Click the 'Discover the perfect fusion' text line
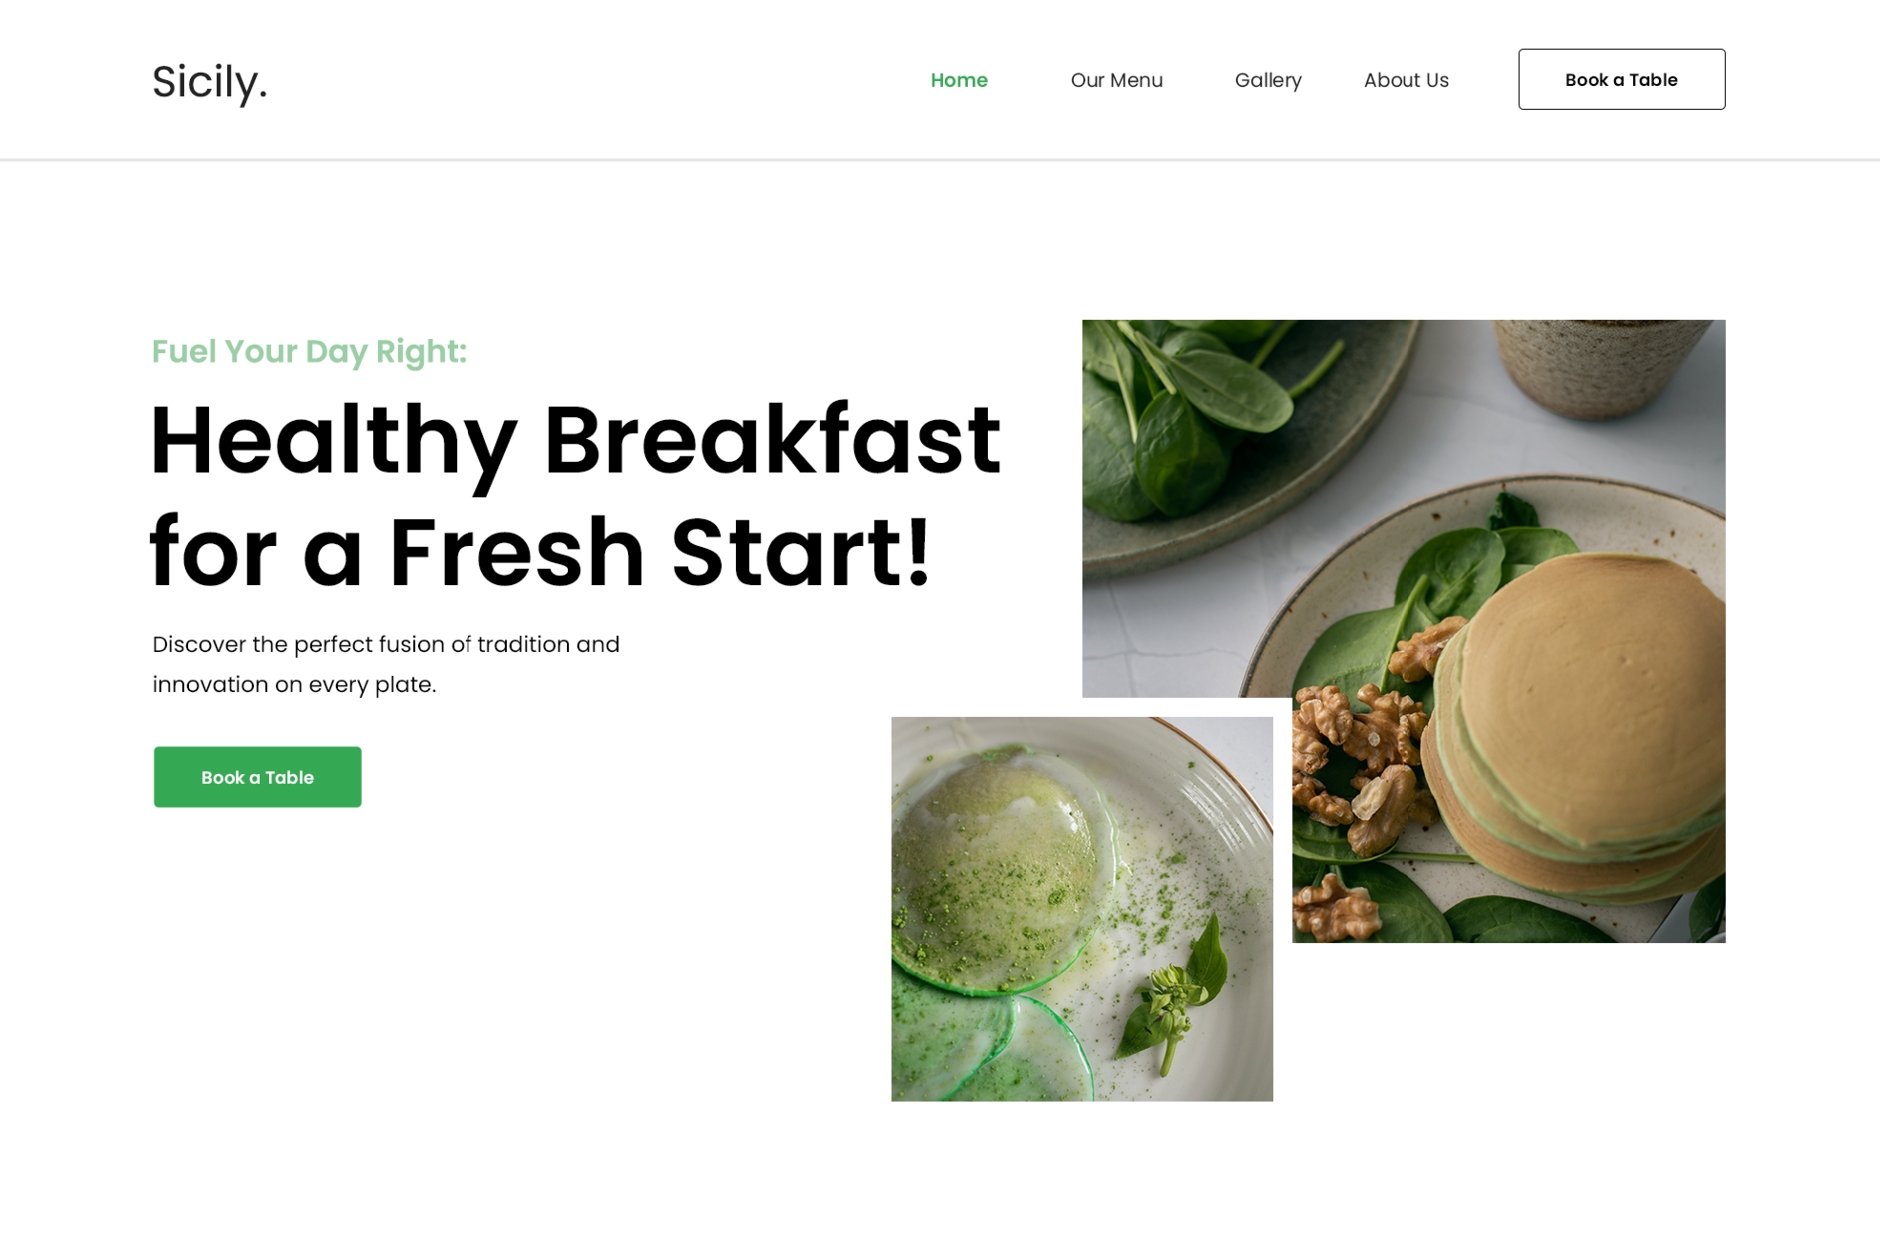This screenshot has width=1880, height=1260. (386, 644)
